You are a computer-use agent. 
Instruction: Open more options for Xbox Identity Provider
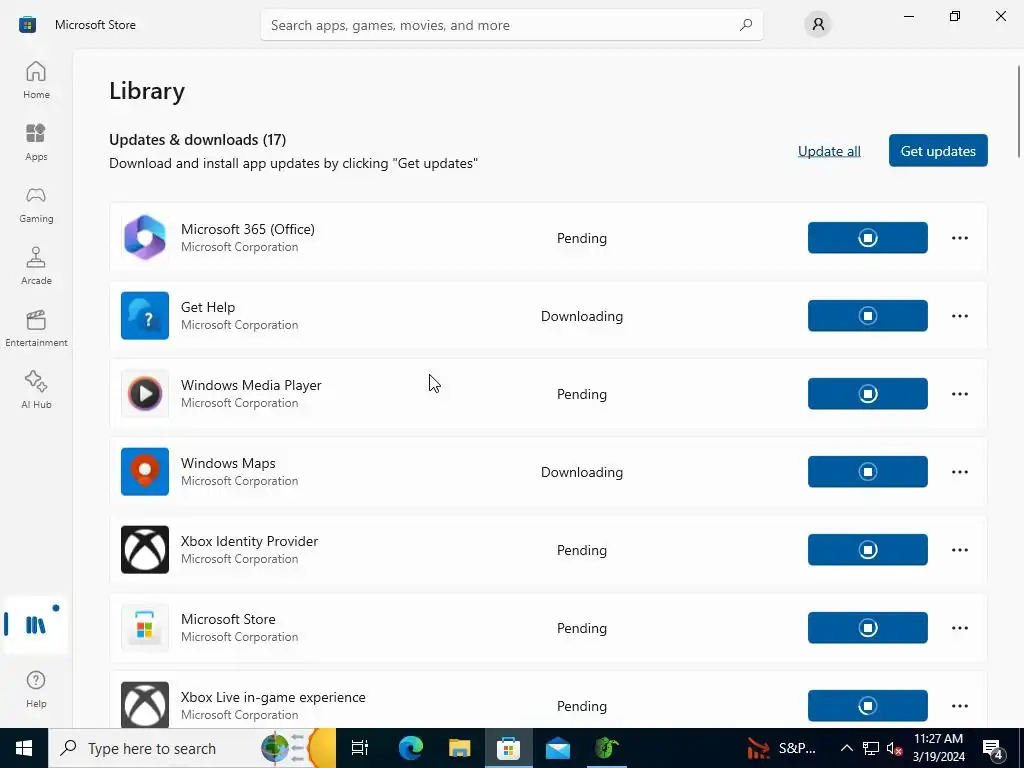[959, 550]
